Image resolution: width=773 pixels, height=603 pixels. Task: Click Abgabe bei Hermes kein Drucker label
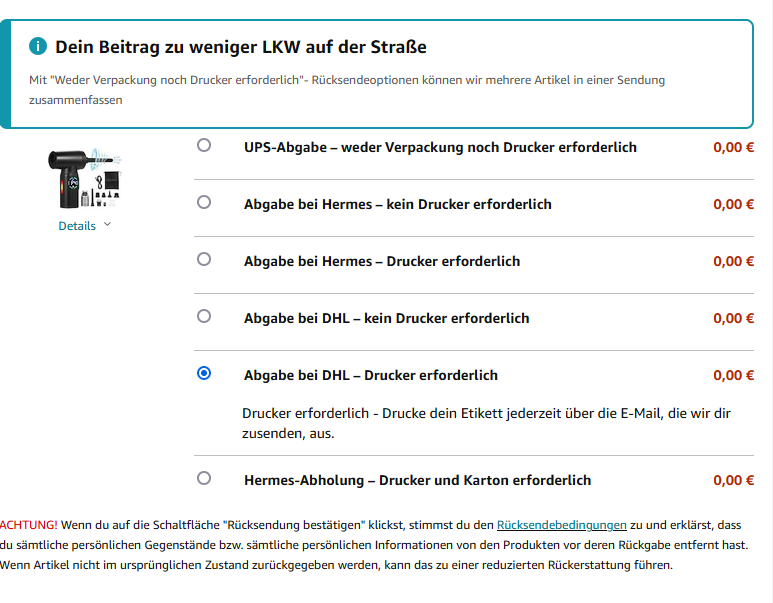click(397, 204)
